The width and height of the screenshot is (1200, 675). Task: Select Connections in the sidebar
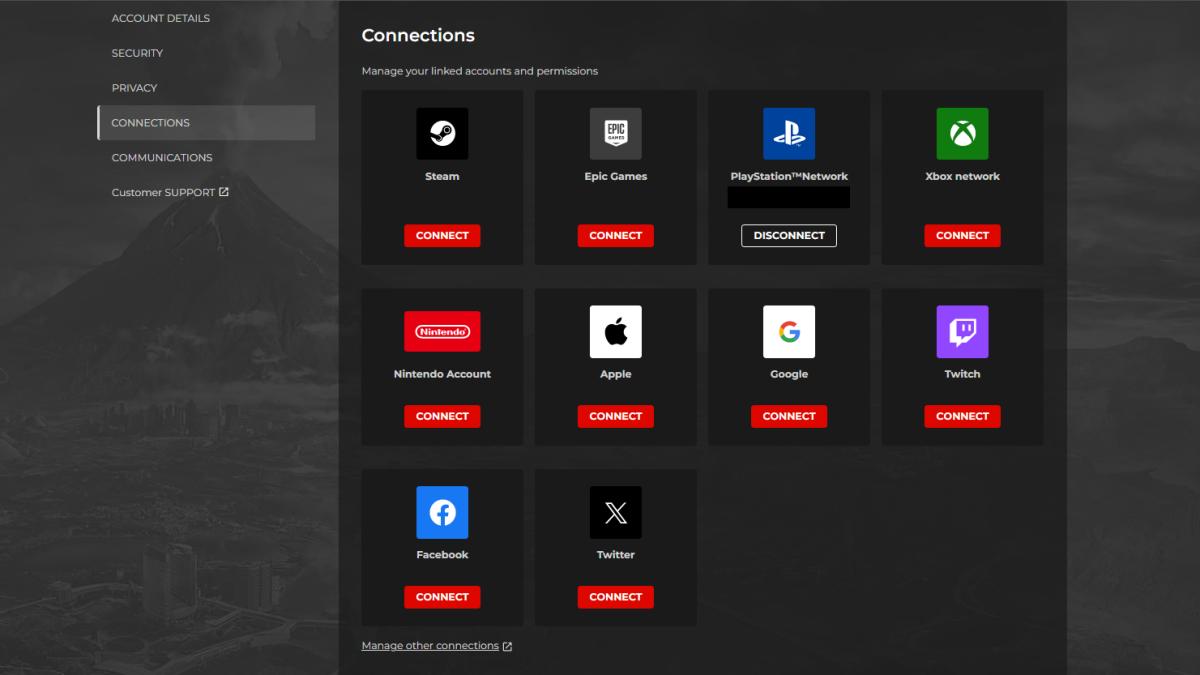pyautogui.click(x=206, y=123)
